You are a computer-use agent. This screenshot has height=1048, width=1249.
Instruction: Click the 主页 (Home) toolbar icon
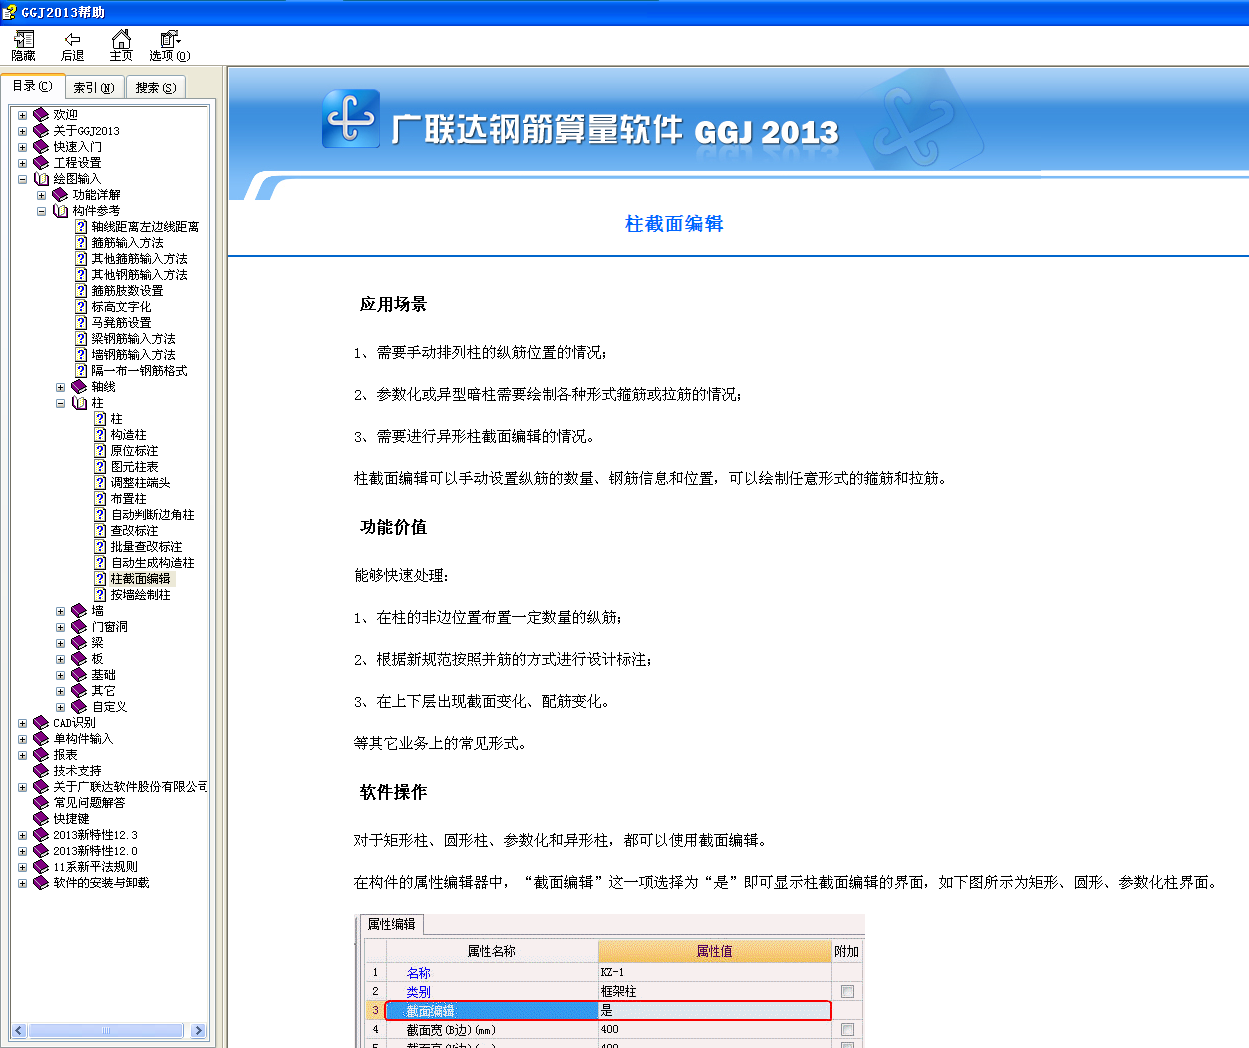121,46
